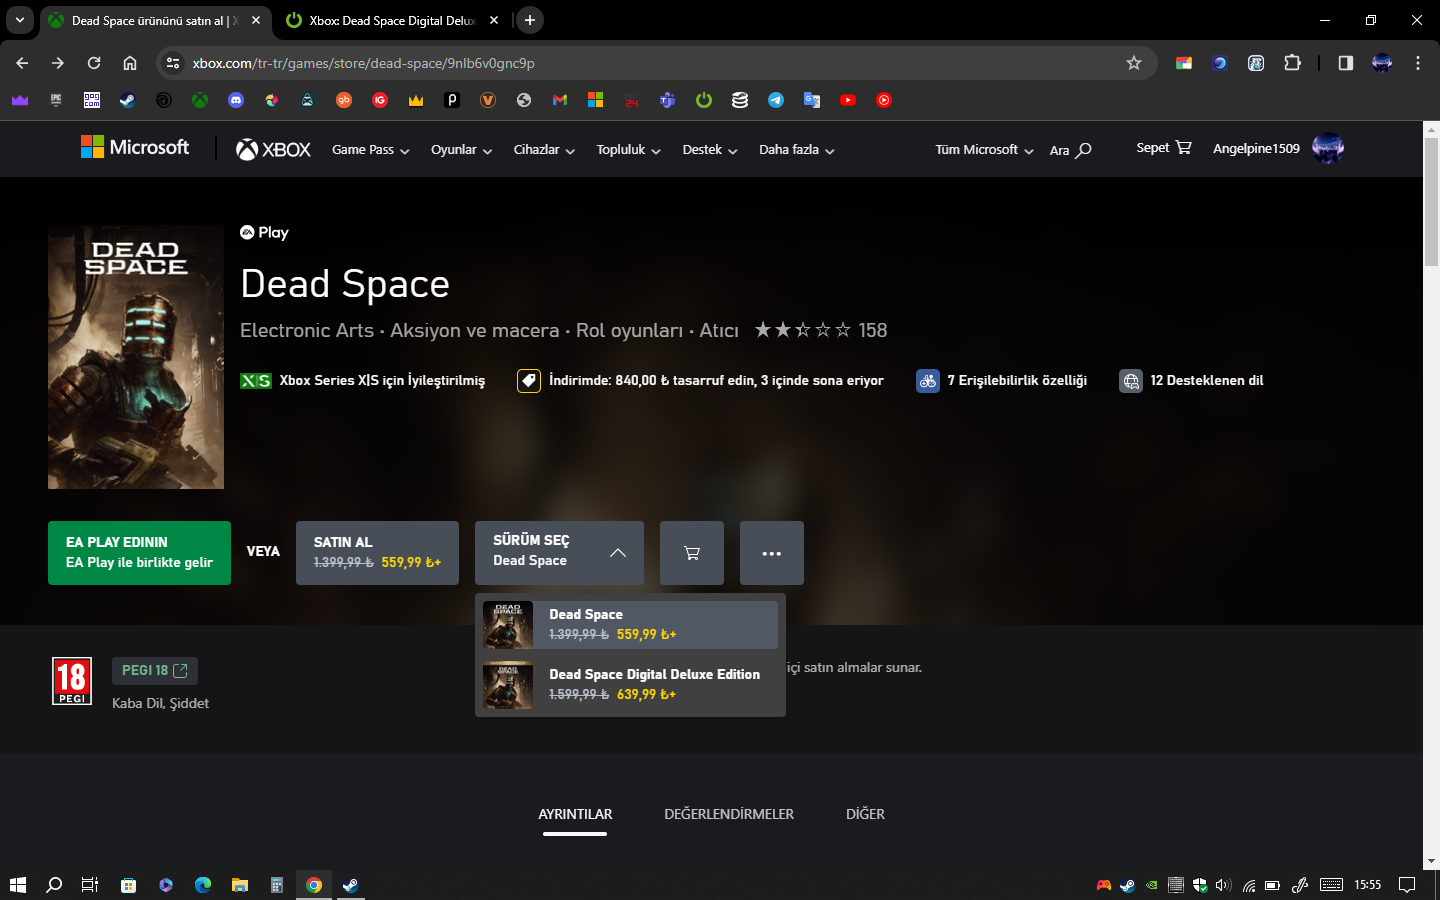
Task: Open File Explorer from the taskbar
Action: tap(240, 885)
